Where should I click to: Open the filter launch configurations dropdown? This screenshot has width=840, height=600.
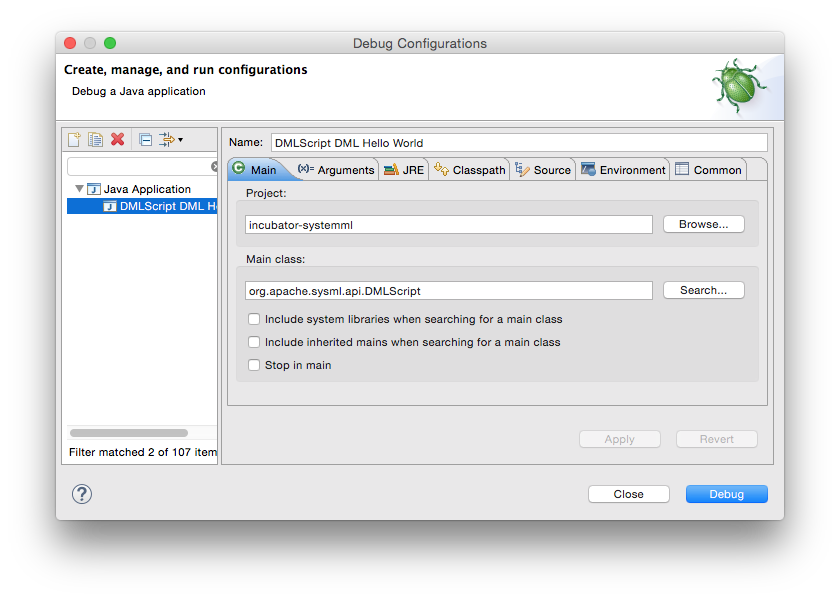[x=170, y=140]
